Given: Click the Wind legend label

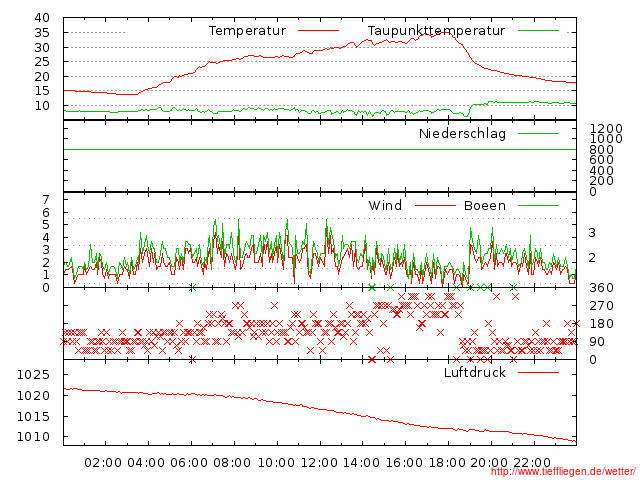Looking at the screenshot, I should 385,205.
